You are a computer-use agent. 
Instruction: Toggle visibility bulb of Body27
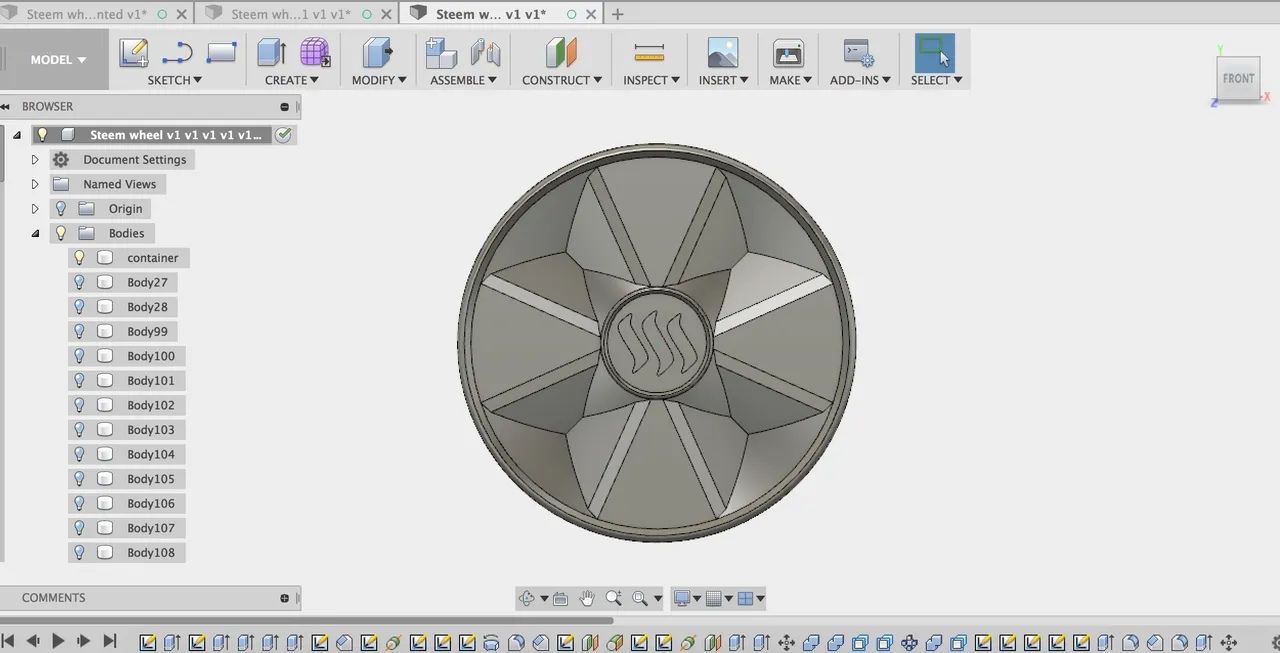[x=80, y=282]
